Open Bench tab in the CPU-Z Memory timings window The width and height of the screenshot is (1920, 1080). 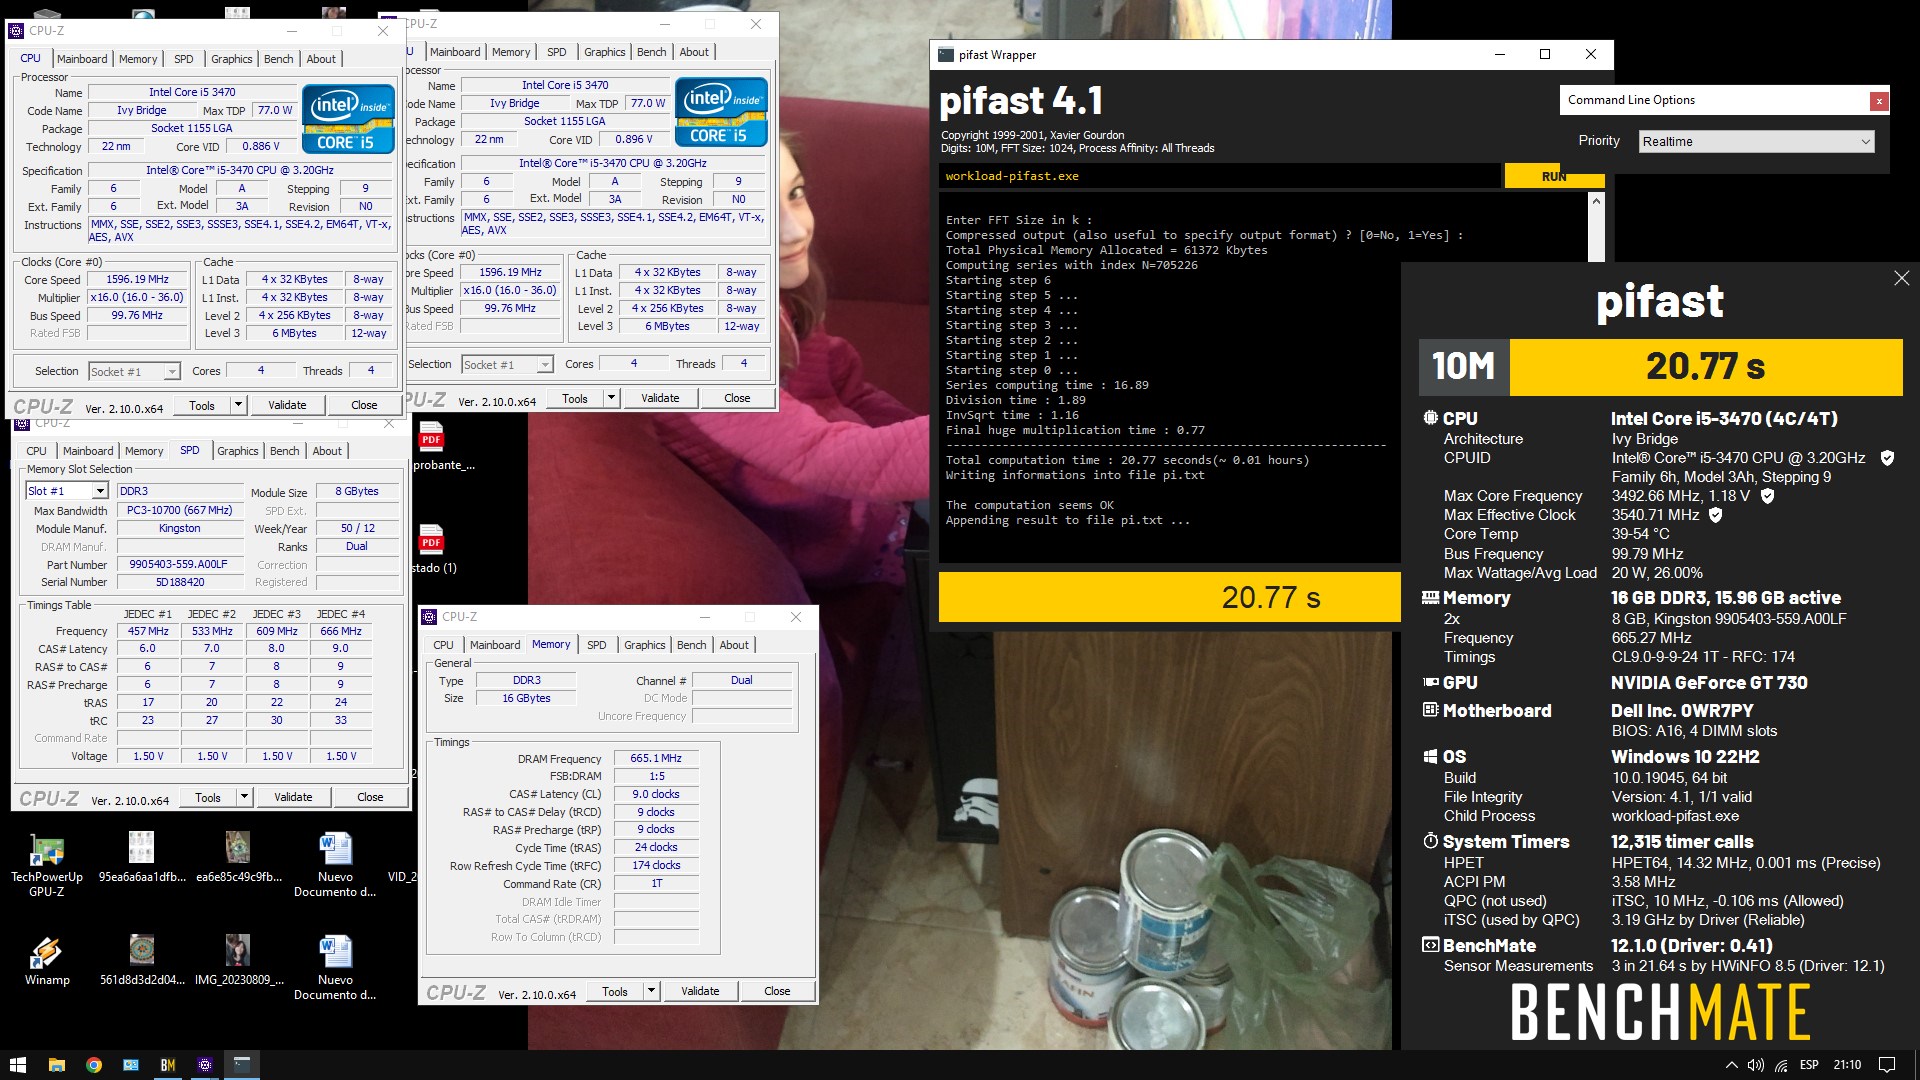pyautogui.click(x=691, y=645)
